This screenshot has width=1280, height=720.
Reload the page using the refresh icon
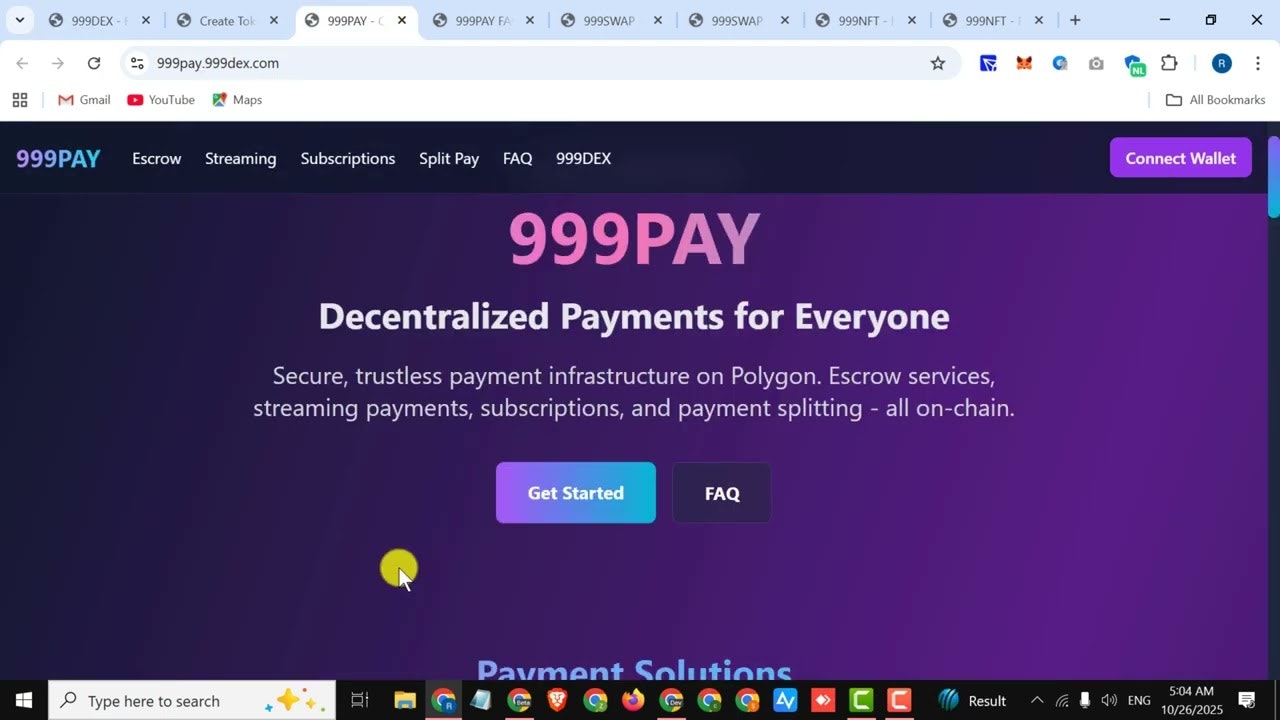(94, 63)
